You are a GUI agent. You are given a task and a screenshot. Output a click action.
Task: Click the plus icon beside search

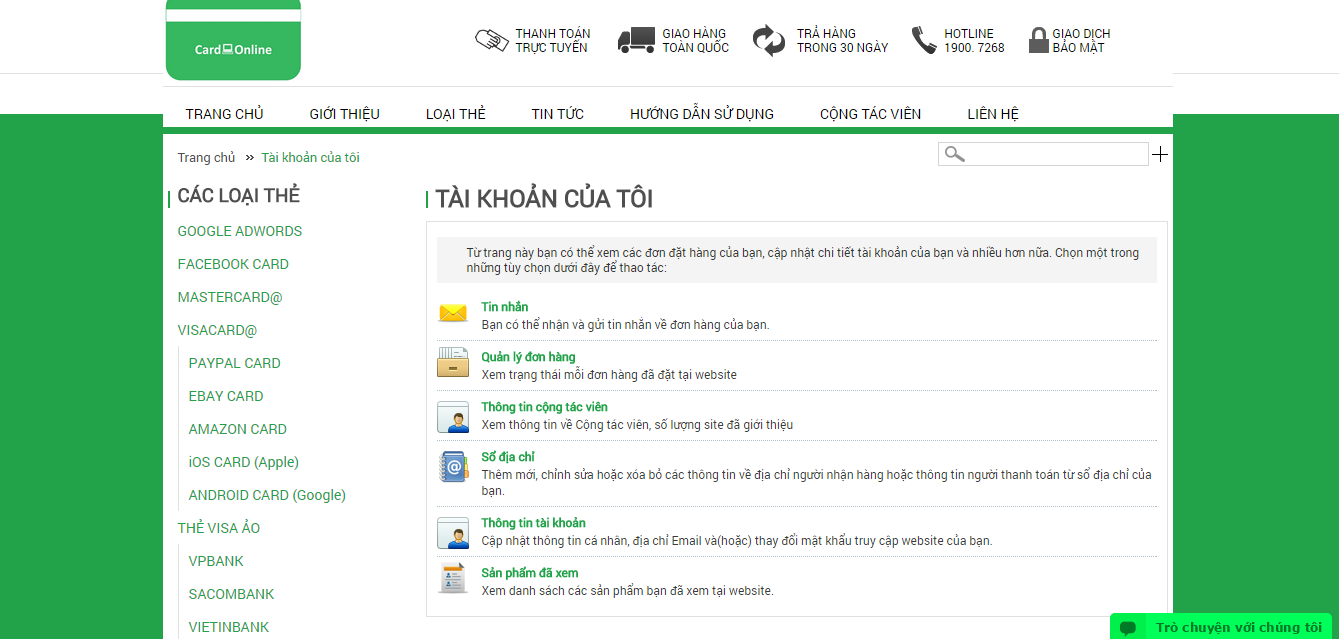pyautogui.click(x=1160, y=154)
